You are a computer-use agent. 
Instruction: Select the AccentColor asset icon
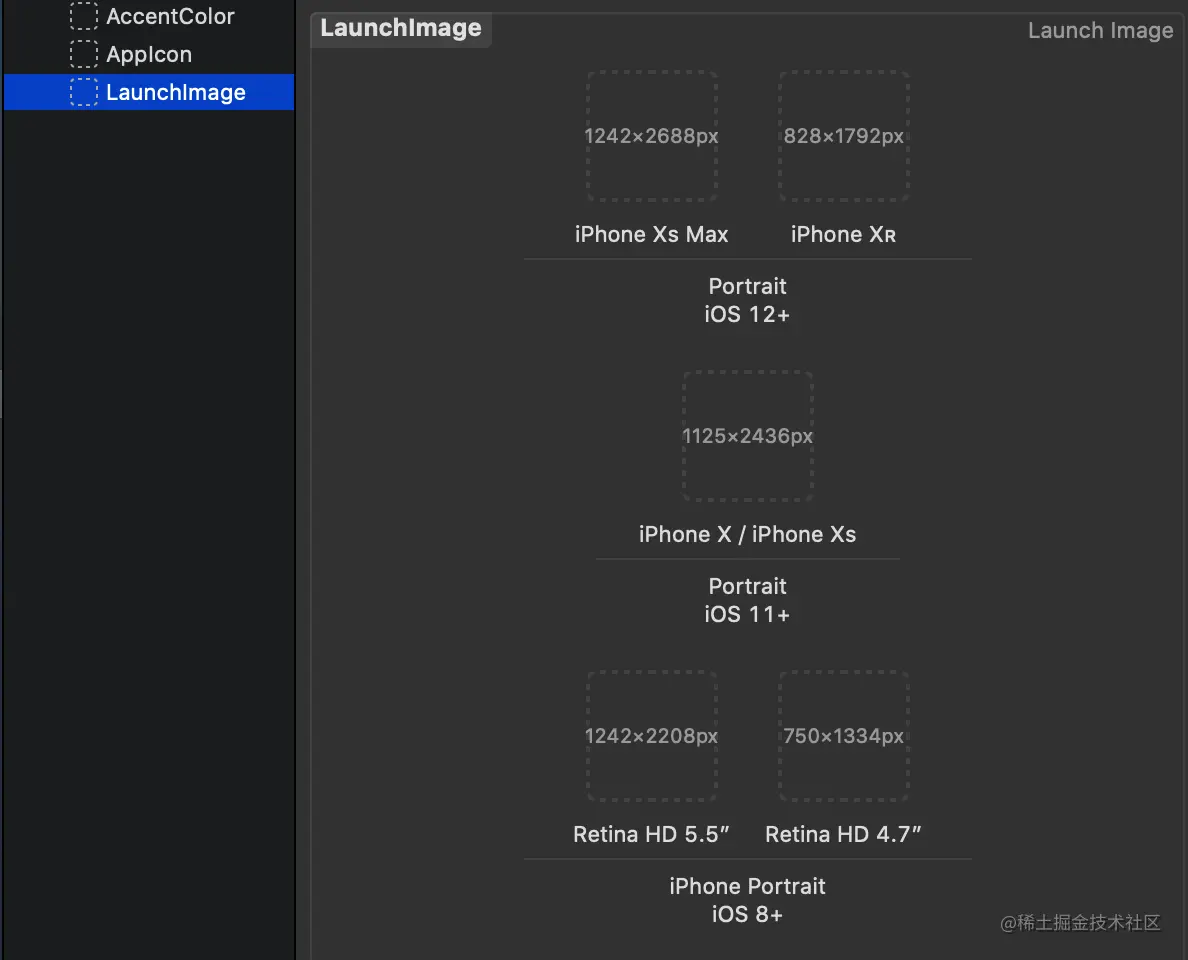click(x=83, y=16)
